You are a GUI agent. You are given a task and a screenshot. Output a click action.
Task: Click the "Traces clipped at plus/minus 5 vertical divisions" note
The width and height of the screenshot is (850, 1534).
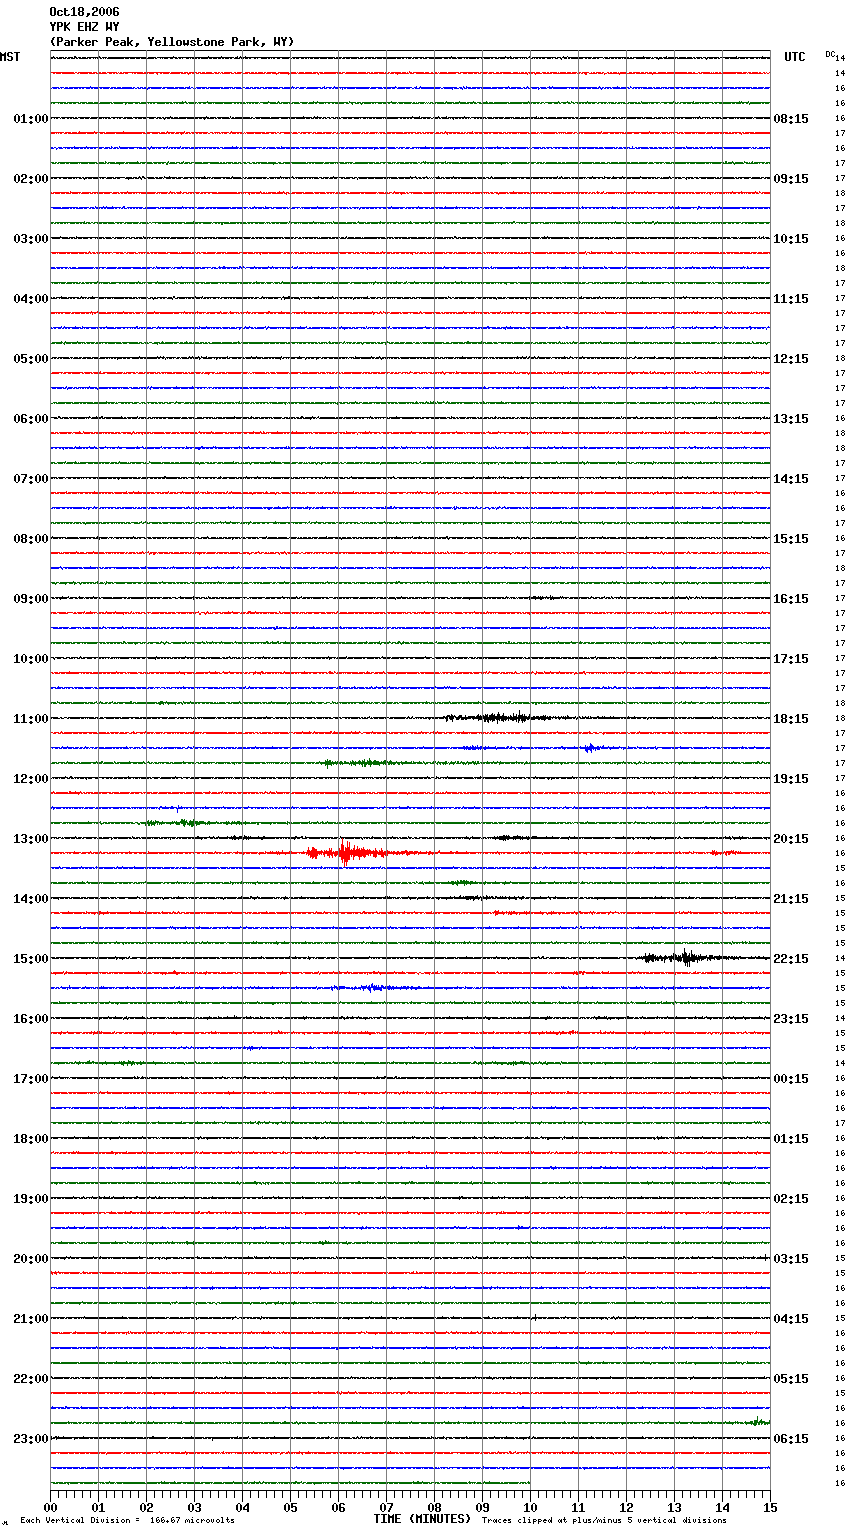click(604, 1521)
